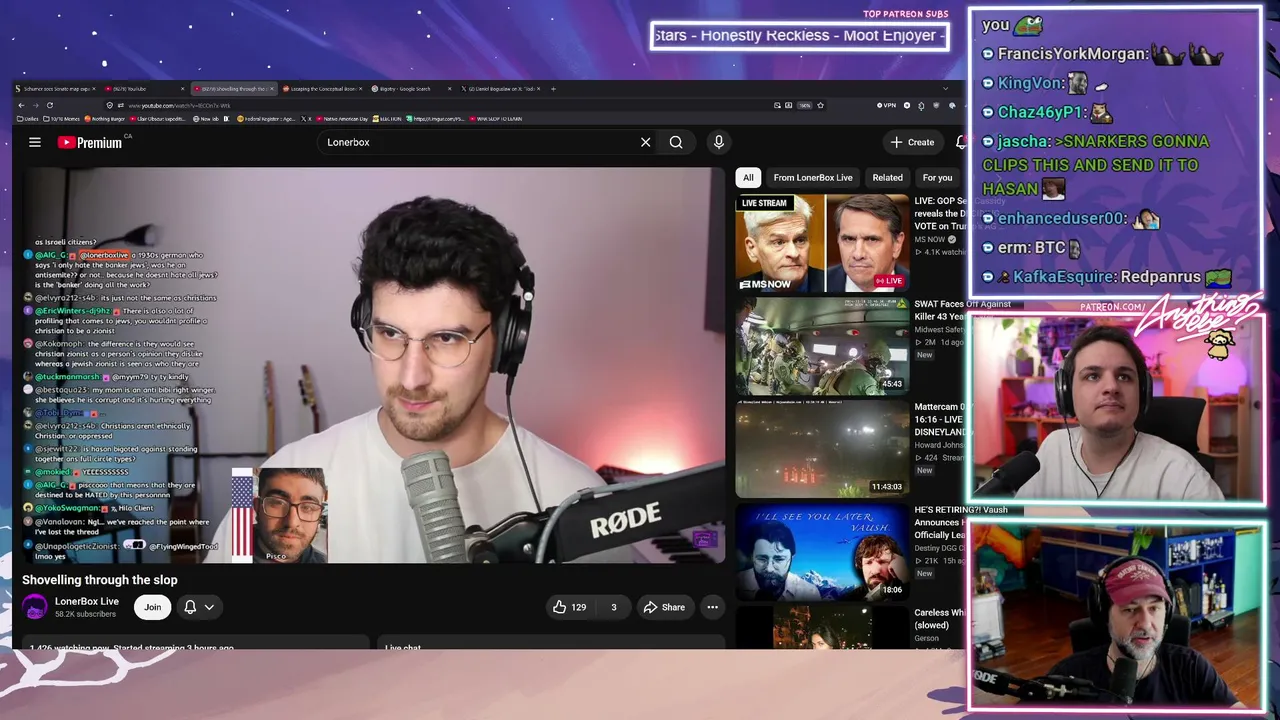Click the YouTube search magnifier button
This screenshot has height=720, width=1280.
(676, 142)
